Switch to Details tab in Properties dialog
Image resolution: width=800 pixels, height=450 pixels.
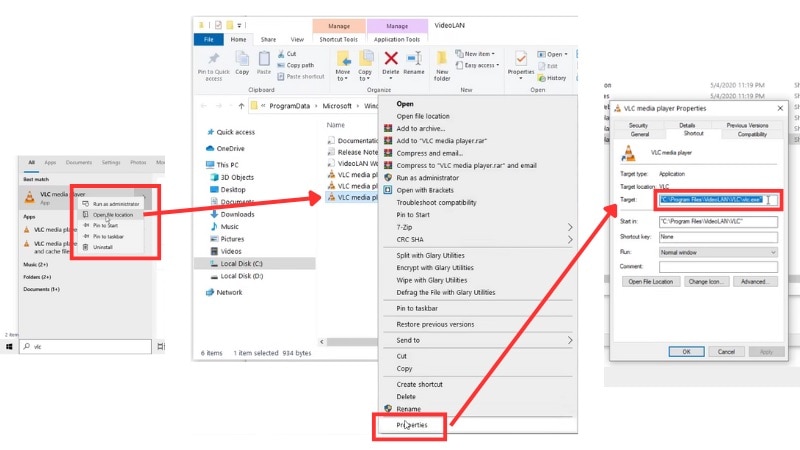pos(687,125)
